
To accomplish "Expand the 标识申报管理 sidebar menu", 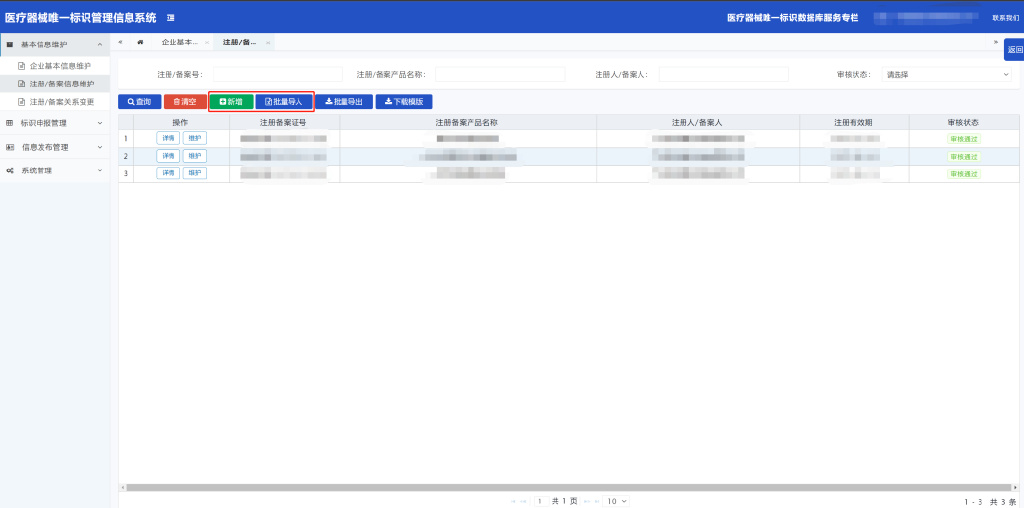I will tap(54, 123).
